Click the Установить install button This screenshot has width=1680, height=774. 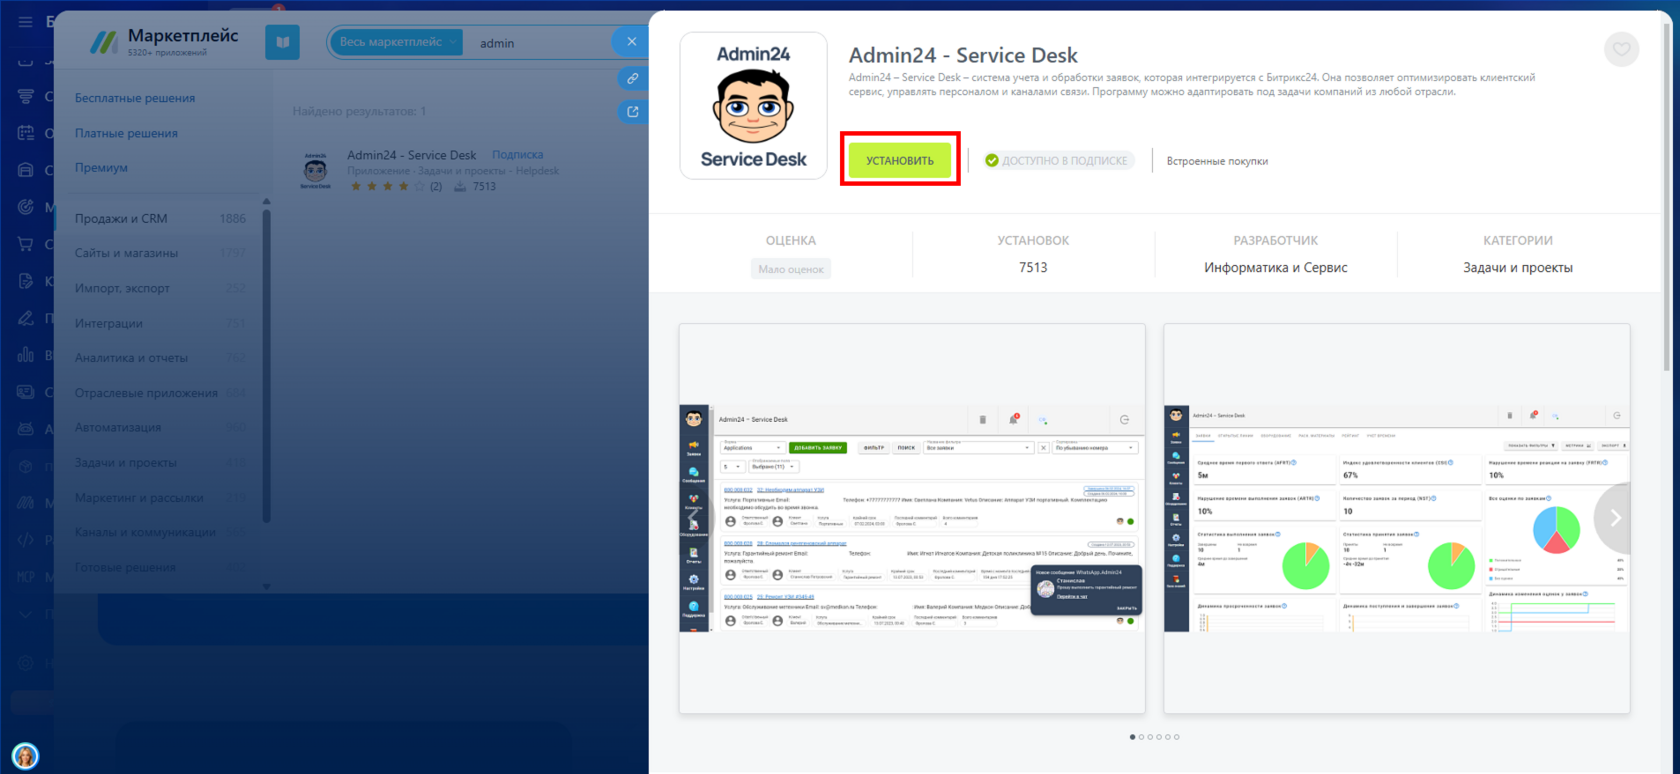click(900, 160)
